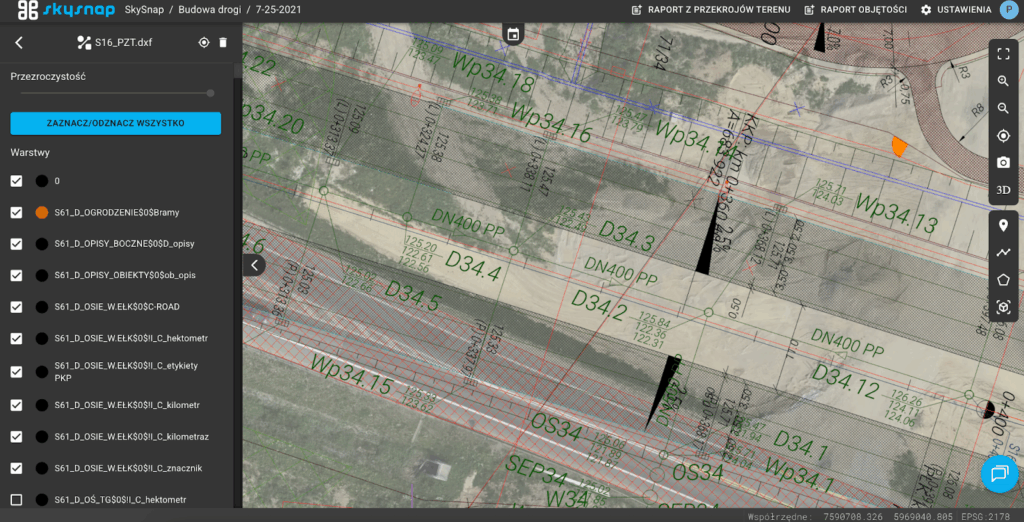Screen dimensions: 1024x522
Task: Open Raport objętości
Action: coord(853,10)
